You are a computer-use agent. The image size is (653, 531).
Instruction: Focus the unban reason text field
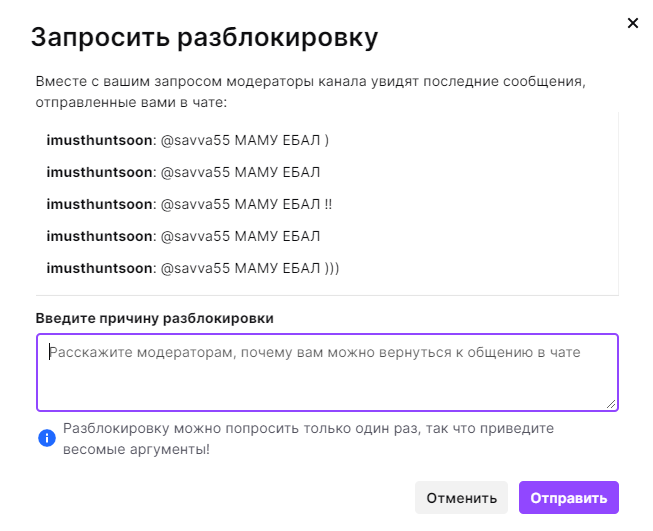(327, 372)
